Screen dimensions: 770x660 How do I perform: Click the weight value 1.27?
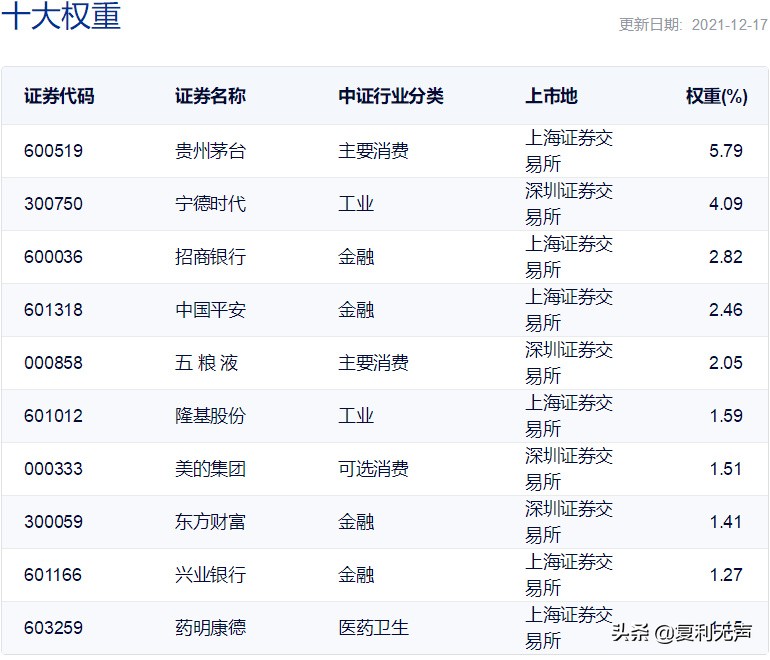726,575
